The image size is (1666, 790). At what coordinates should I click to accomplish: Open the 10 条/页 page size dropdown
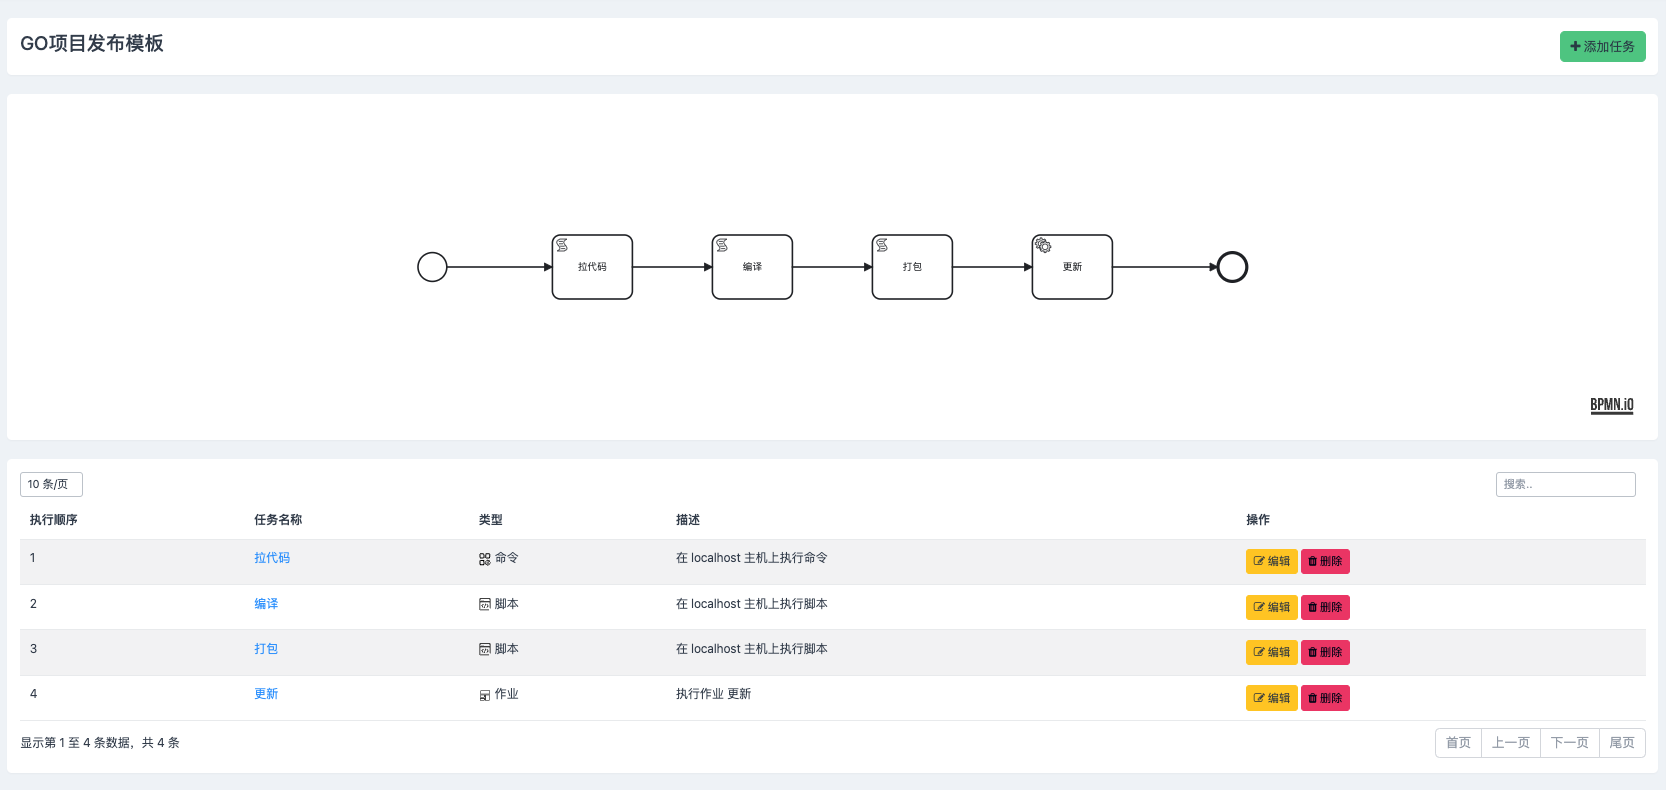(x=51, y=485)
